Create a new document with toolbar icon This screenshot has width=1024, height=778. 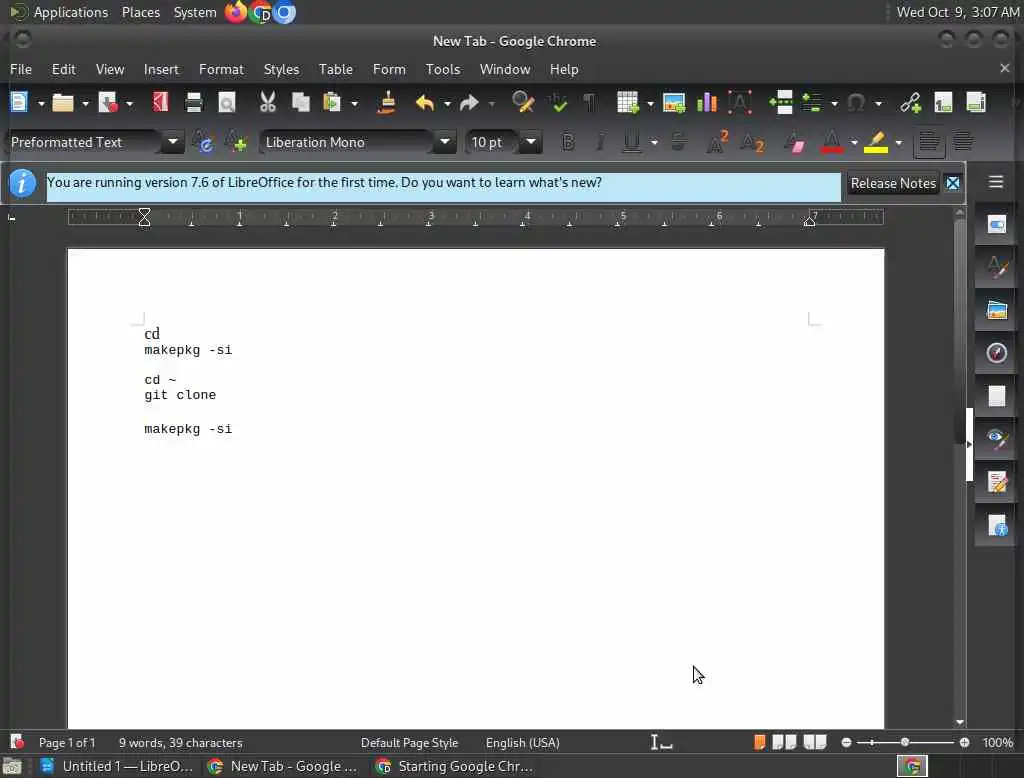tap(19, 103)
